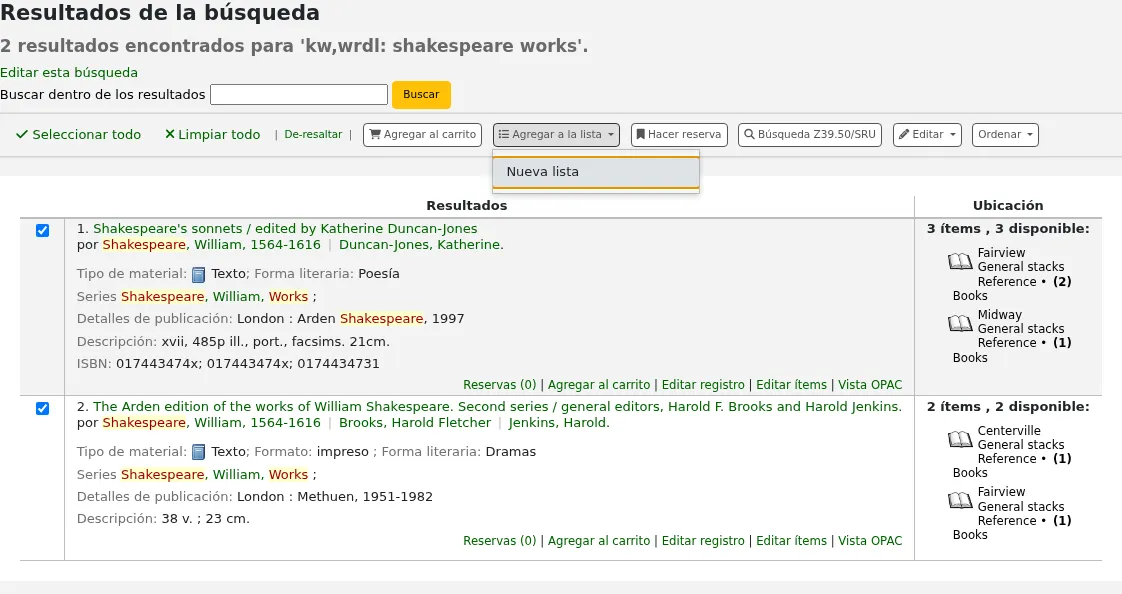Click Editar ítems for Shakespeare's sonnets

(x=791, y=385)
